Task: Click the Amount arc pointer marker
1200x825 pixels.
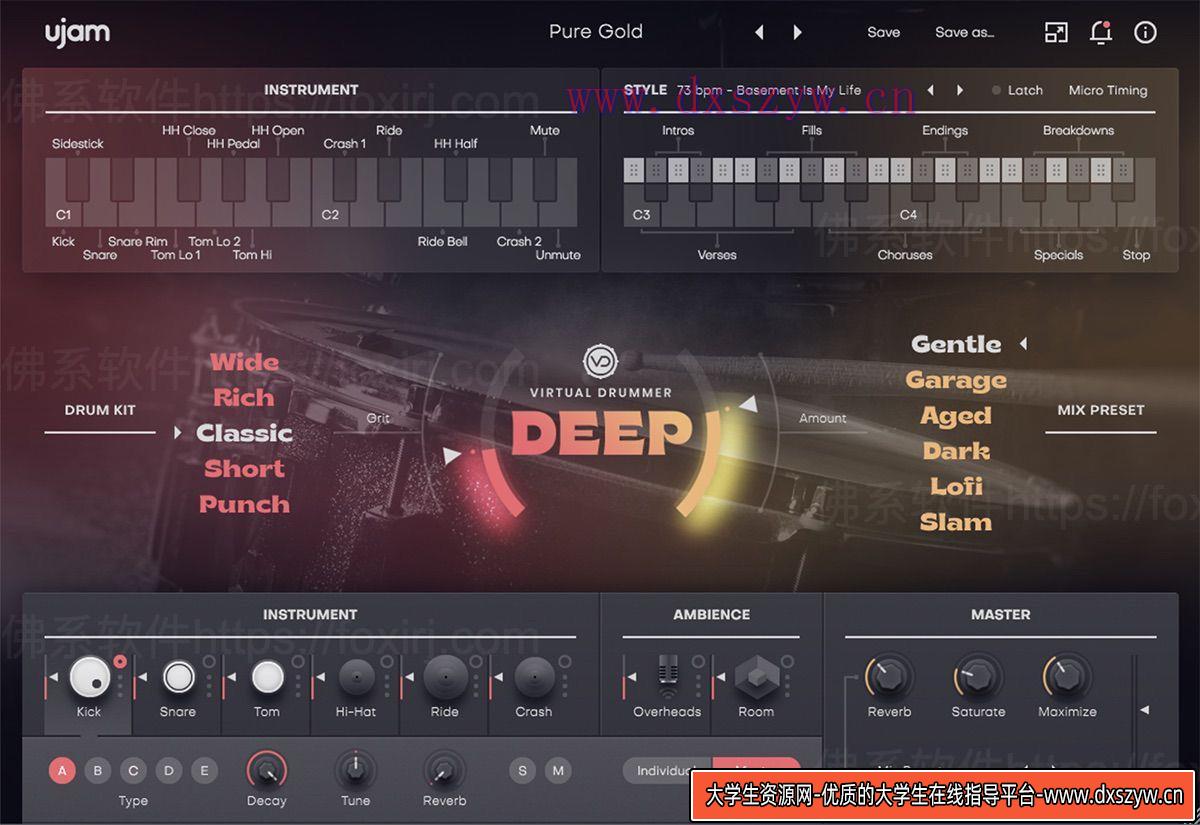Action: point(747,405)
